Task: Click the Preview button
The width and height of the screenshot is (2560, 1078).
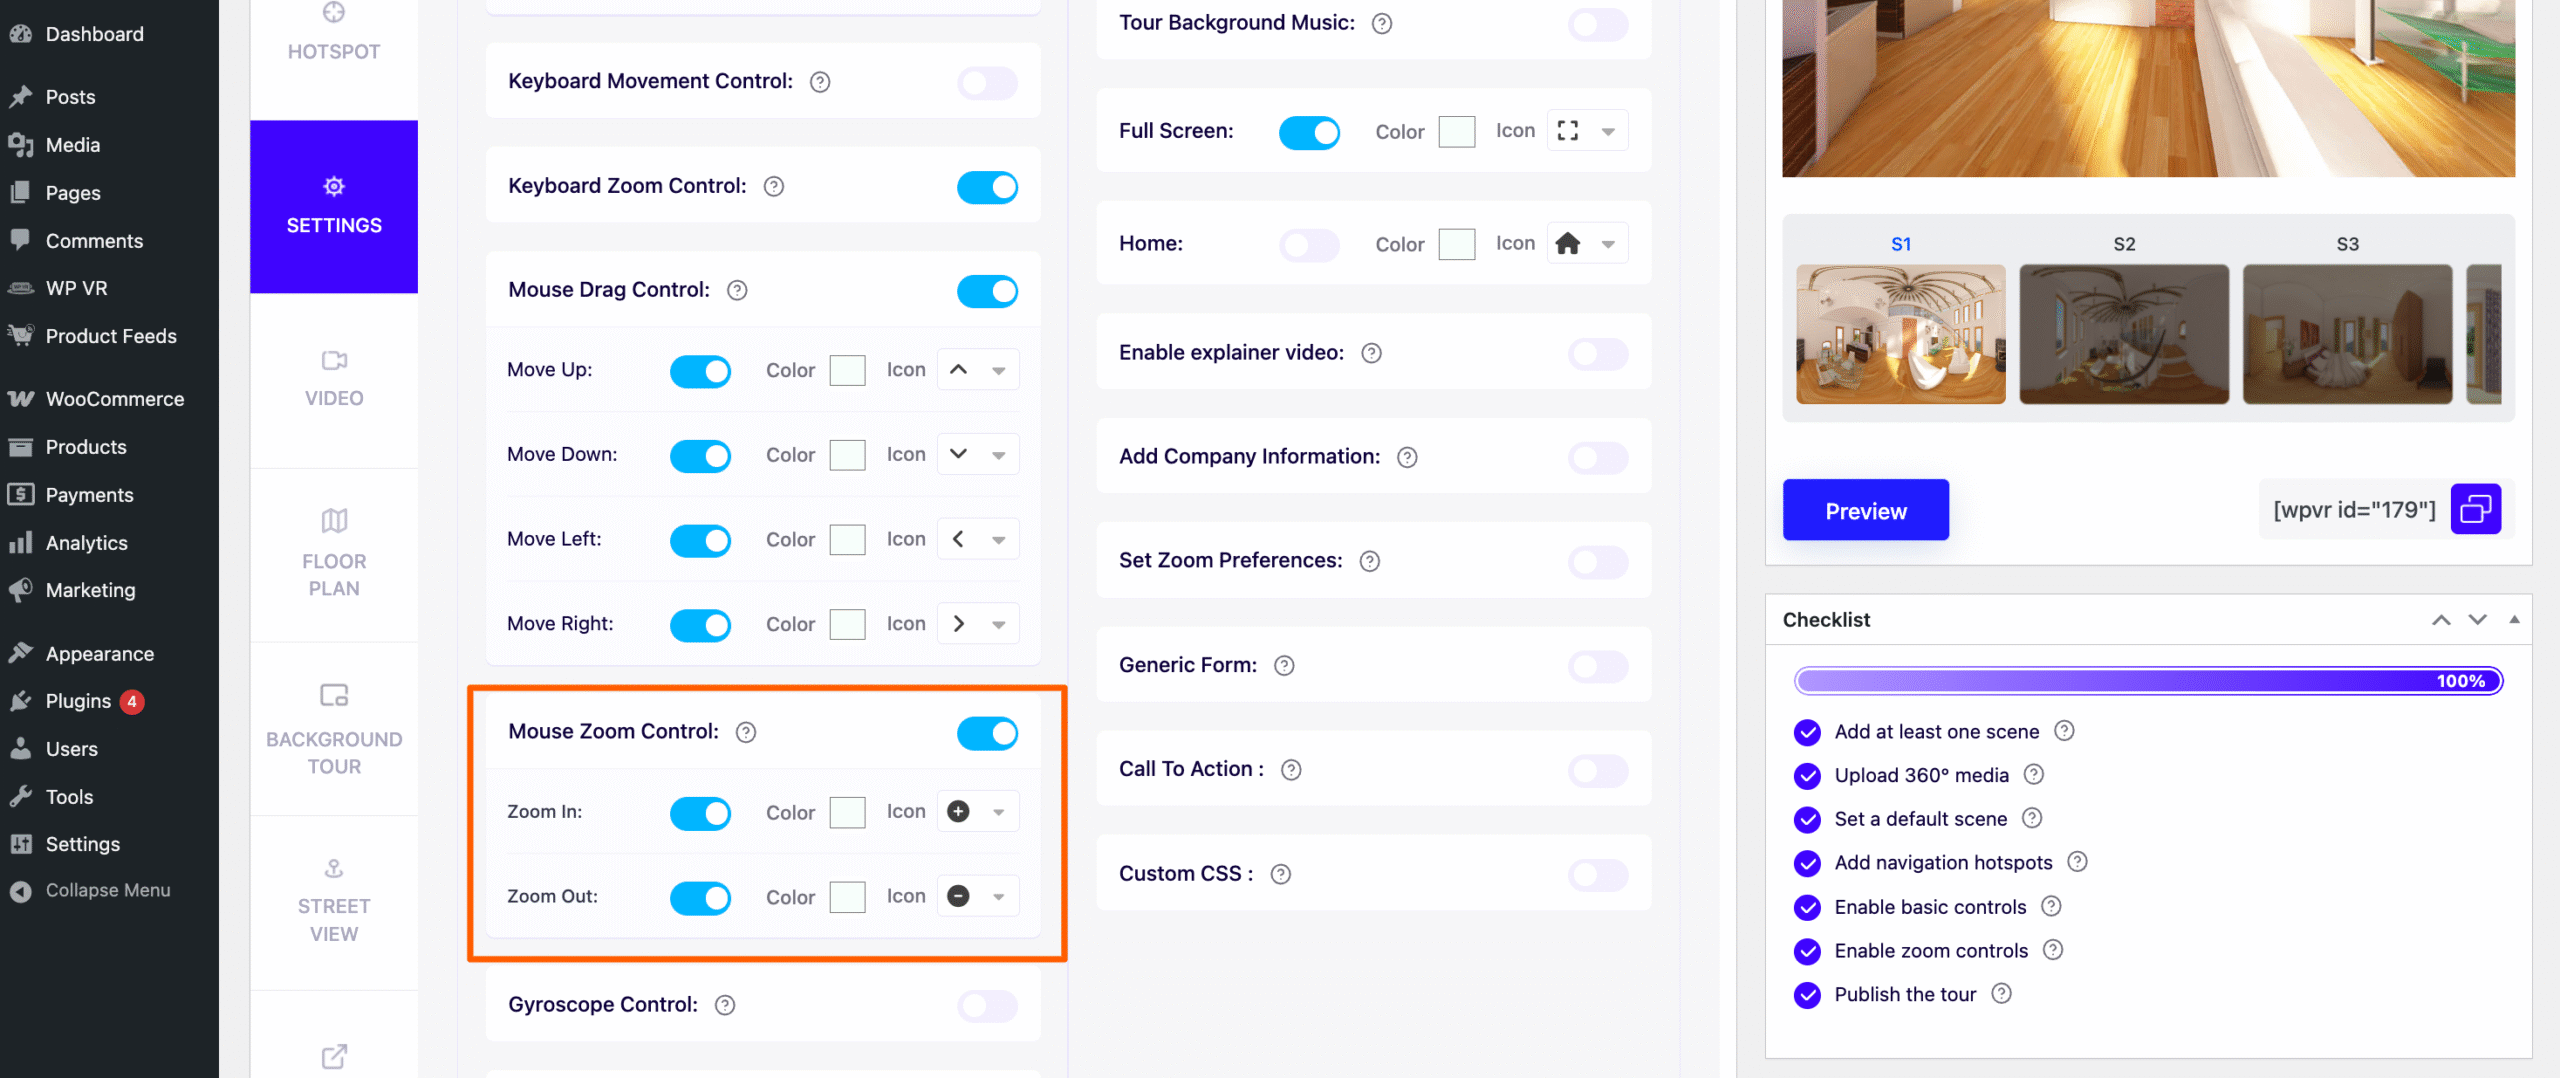Action: coord(1865,511)
